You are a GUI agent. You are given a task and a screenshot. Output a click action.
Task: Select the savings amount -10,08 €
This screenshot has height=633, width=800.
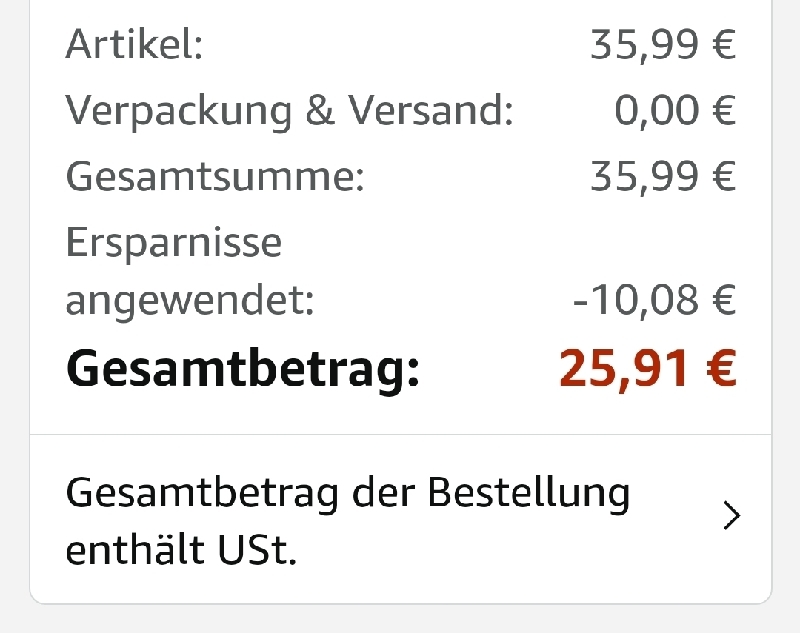pos(655,300)
